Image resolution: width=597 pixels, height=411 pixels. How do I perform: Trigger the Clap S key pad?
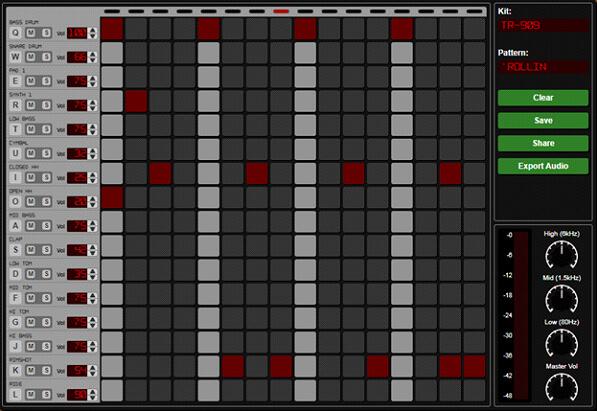coord(15,249)
